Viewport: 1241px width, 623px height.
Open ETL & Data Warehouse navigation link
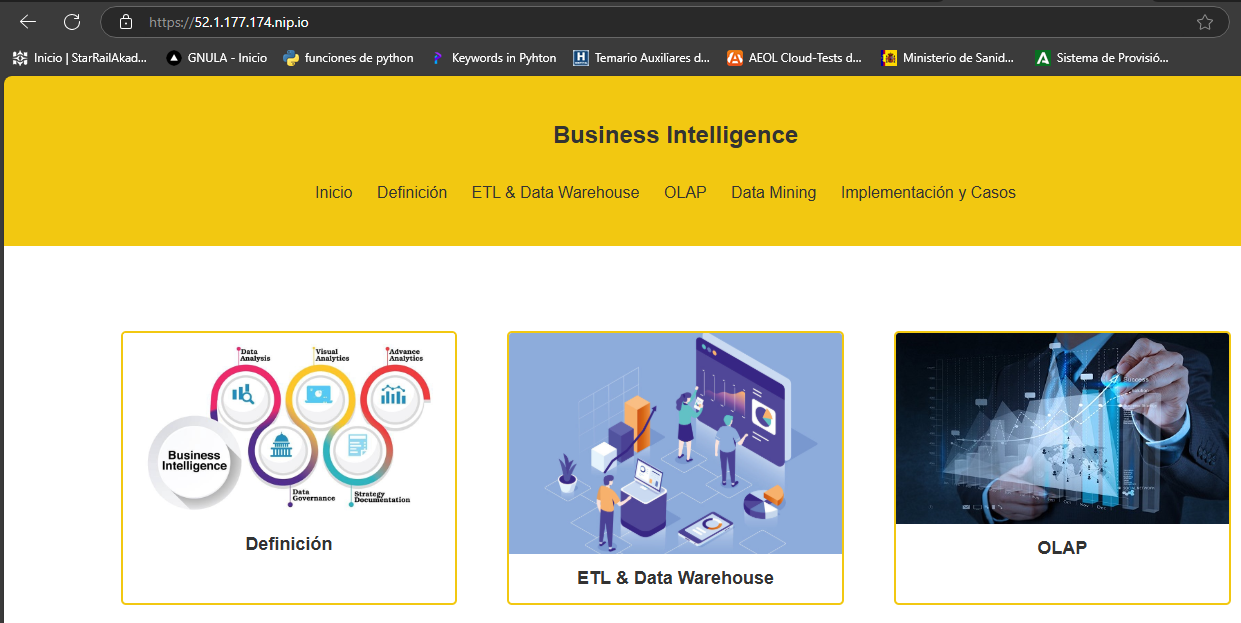(x=555, y=192)
